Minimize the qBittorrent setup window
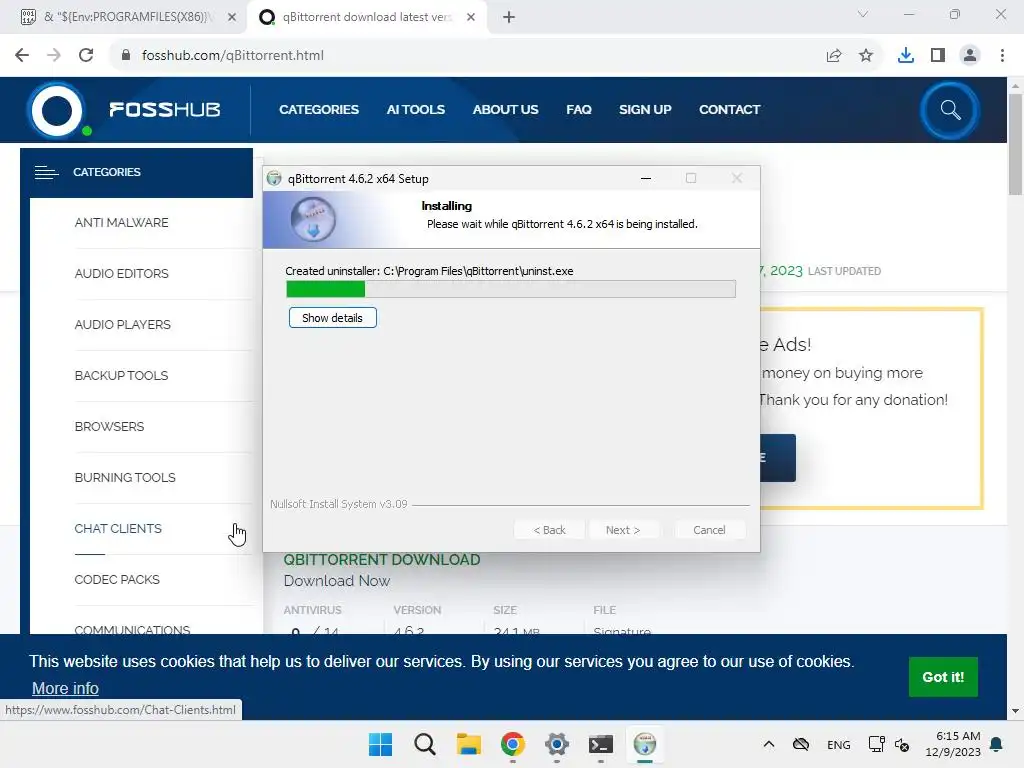Screen dimensions: 1024x768 646,178
